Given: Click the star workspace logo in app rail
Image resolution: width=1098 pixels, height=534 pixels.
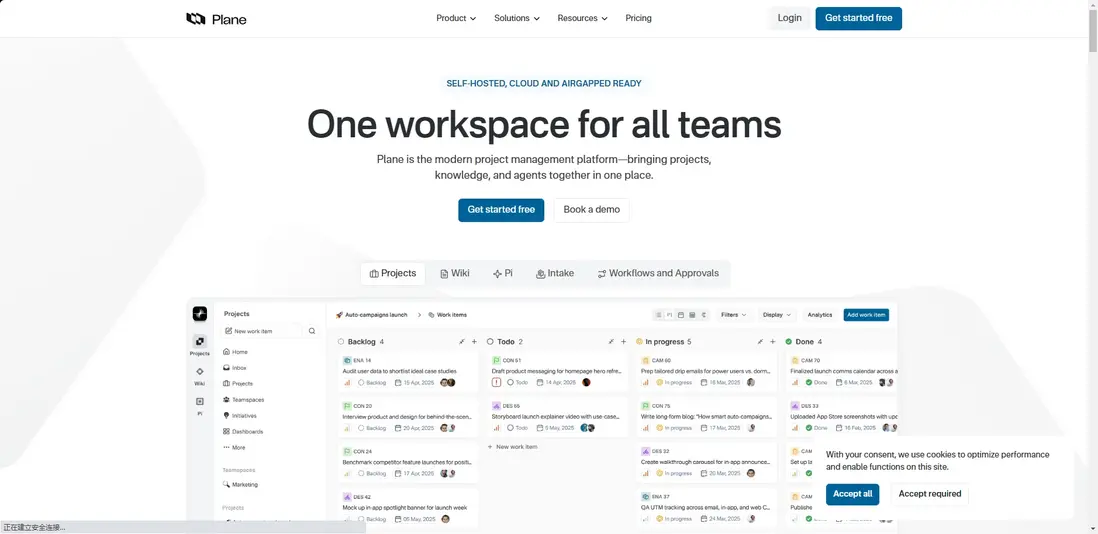Looking at the screenshot, I should click(200, 314).
